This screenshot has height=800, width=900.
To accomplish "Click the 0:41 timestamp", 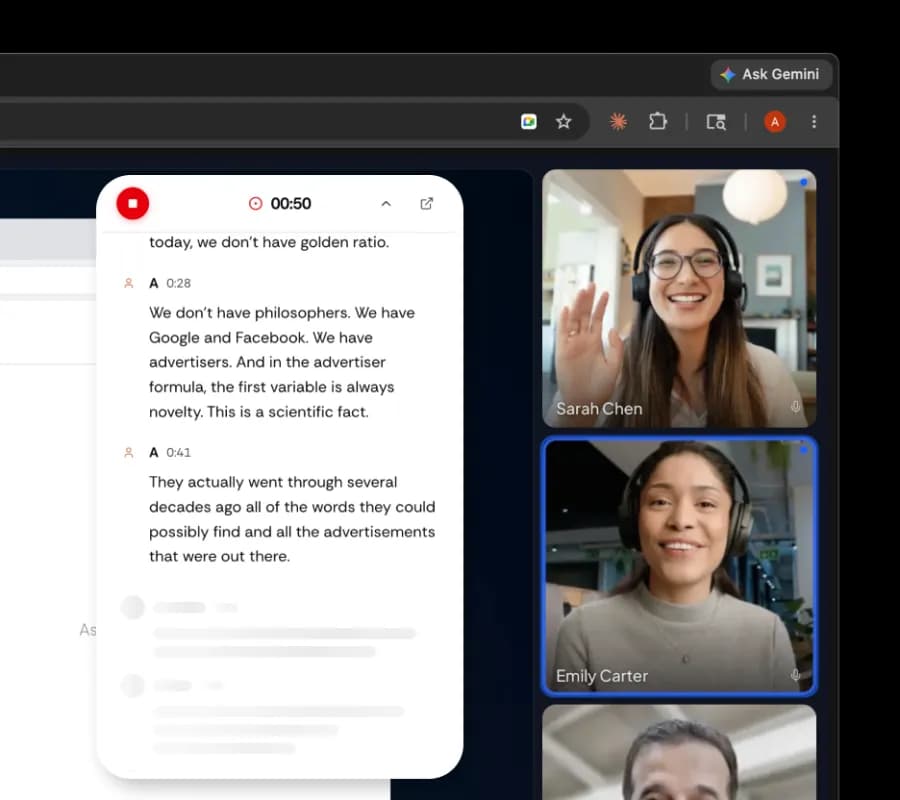I will click(179, 452).
